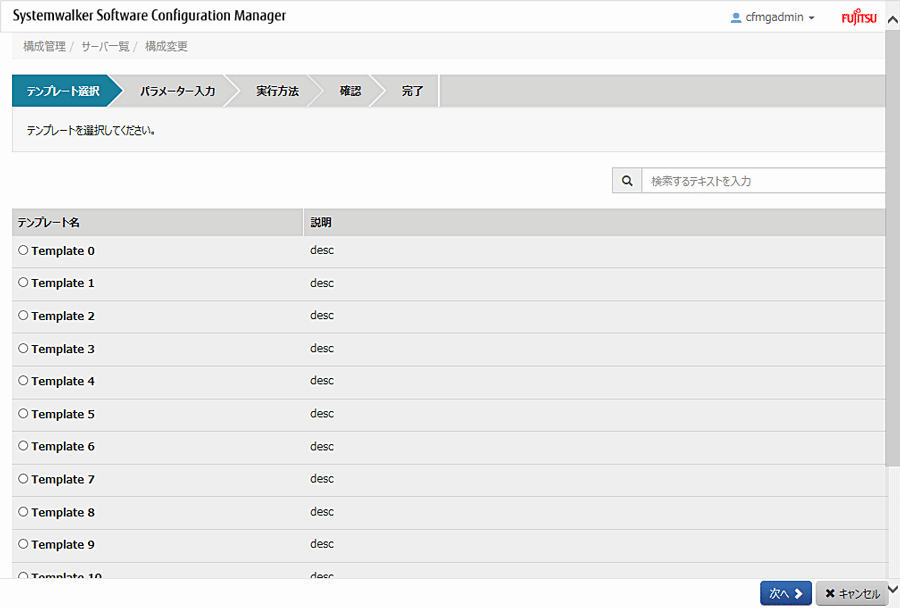900x608 pixels.
Task: Focus the 検索するテキストを入力 search field
Action: 763,181
